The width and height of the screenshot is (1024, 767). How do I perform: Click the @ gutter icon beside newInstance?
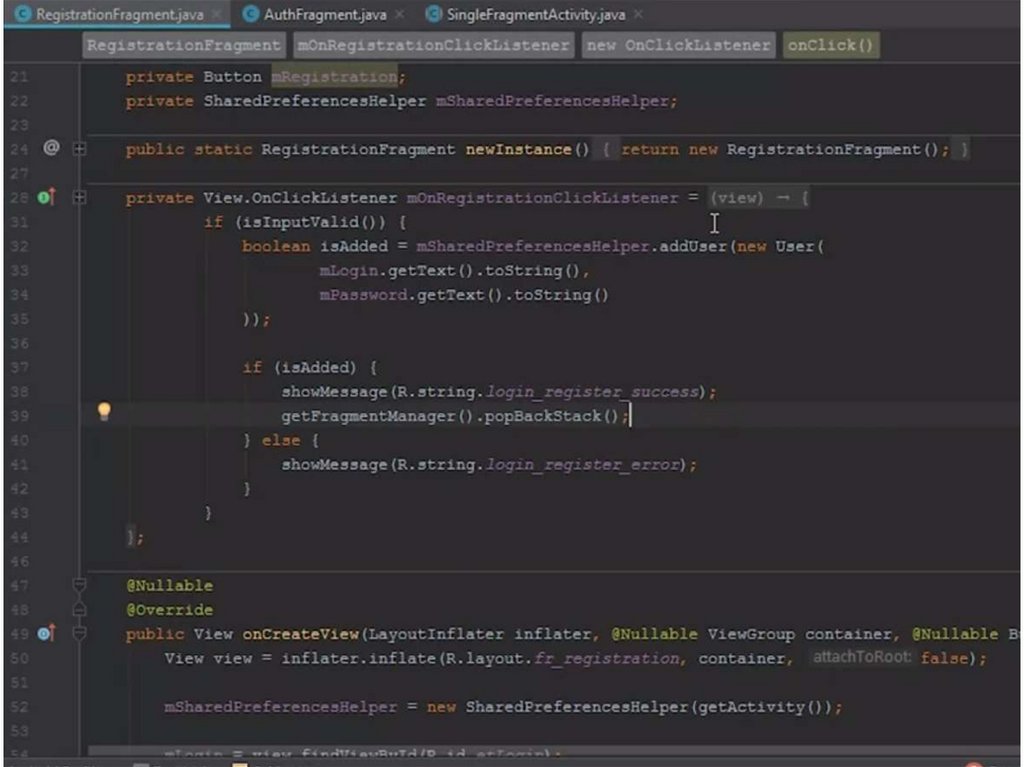pos(51,148)
